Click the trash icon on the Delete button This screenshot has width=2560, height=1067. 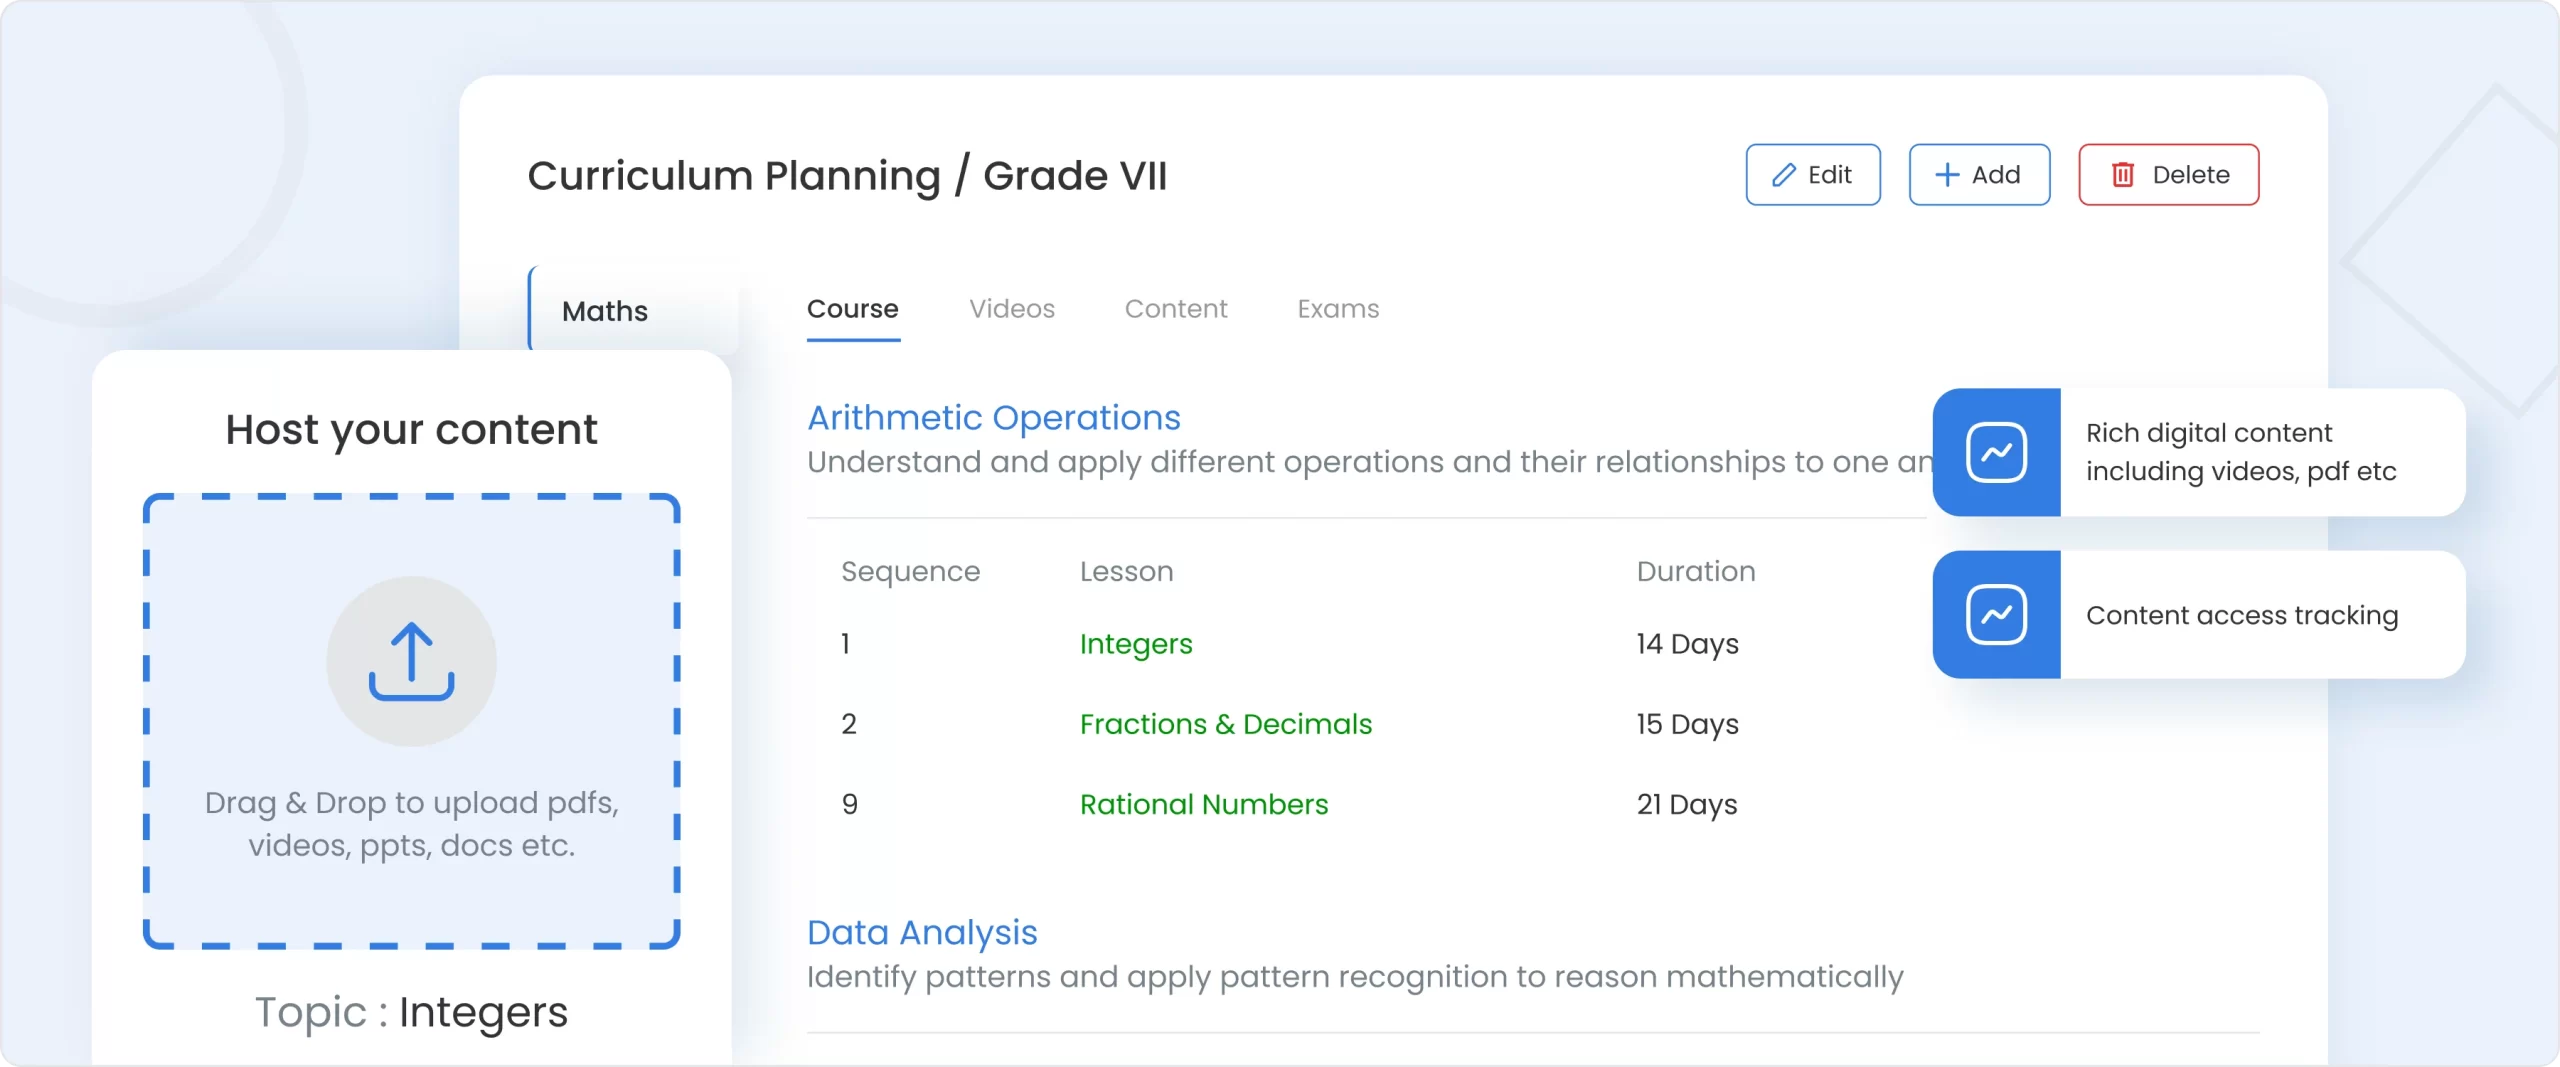(x=2125, y=174)
